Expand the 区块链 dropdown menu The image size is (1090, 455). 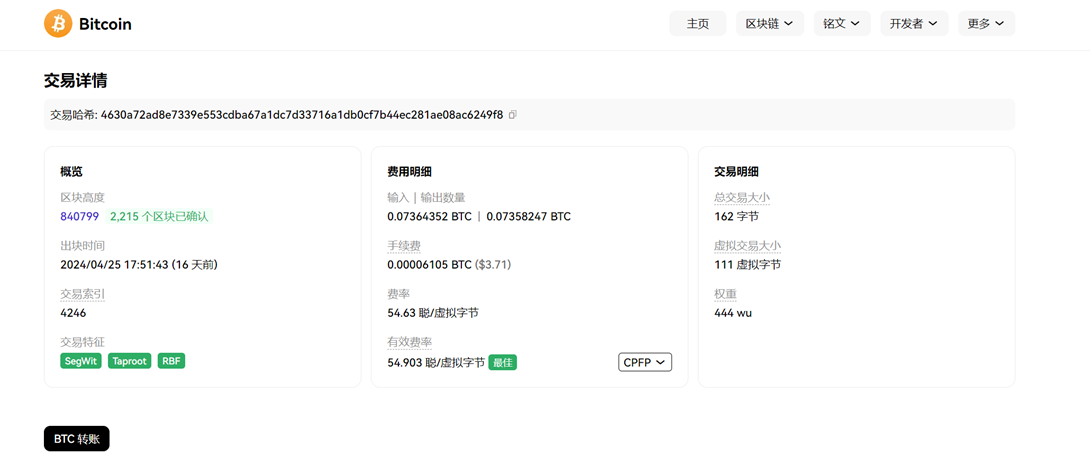click(770, 23)
